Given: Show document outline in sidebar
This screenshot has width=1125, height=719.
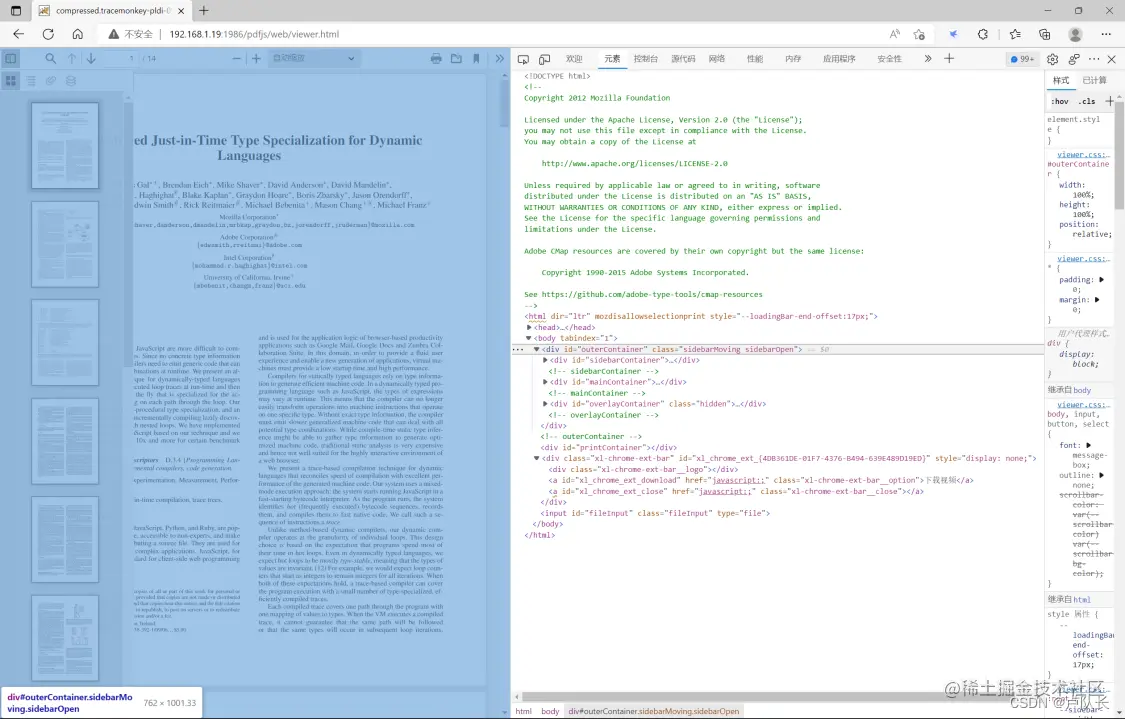Looking at the screenshot, I should pos(31,80).
